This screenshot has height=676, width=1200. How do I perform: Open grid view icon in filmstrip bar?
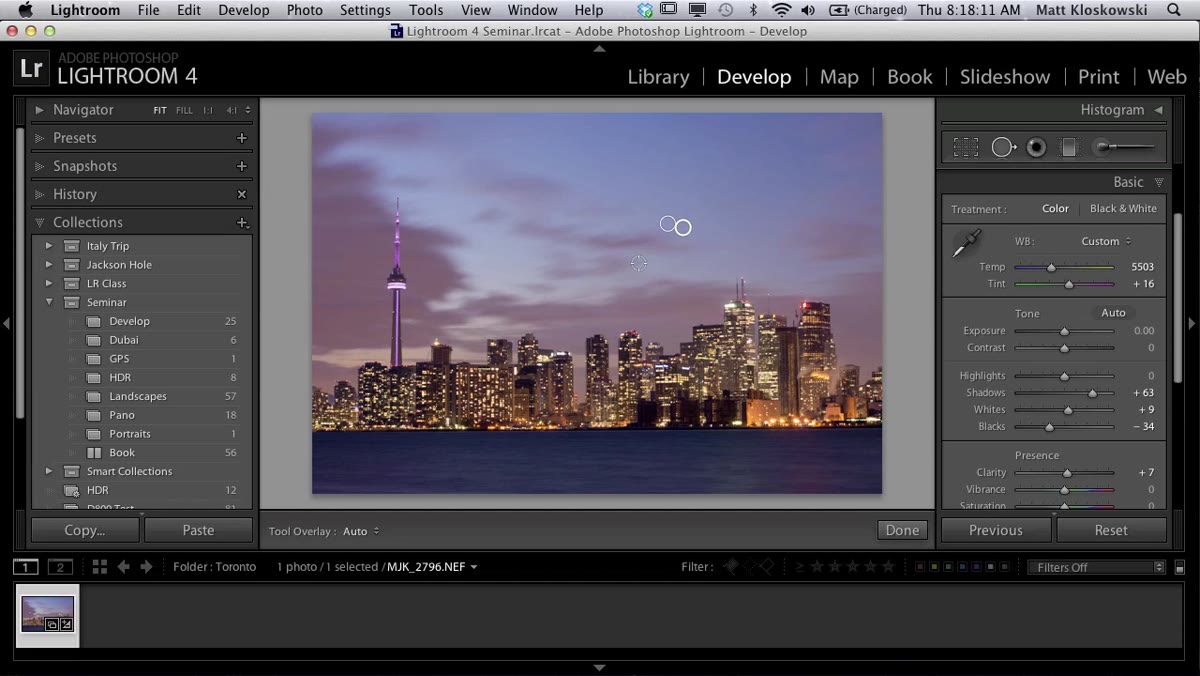click(99, 567)
